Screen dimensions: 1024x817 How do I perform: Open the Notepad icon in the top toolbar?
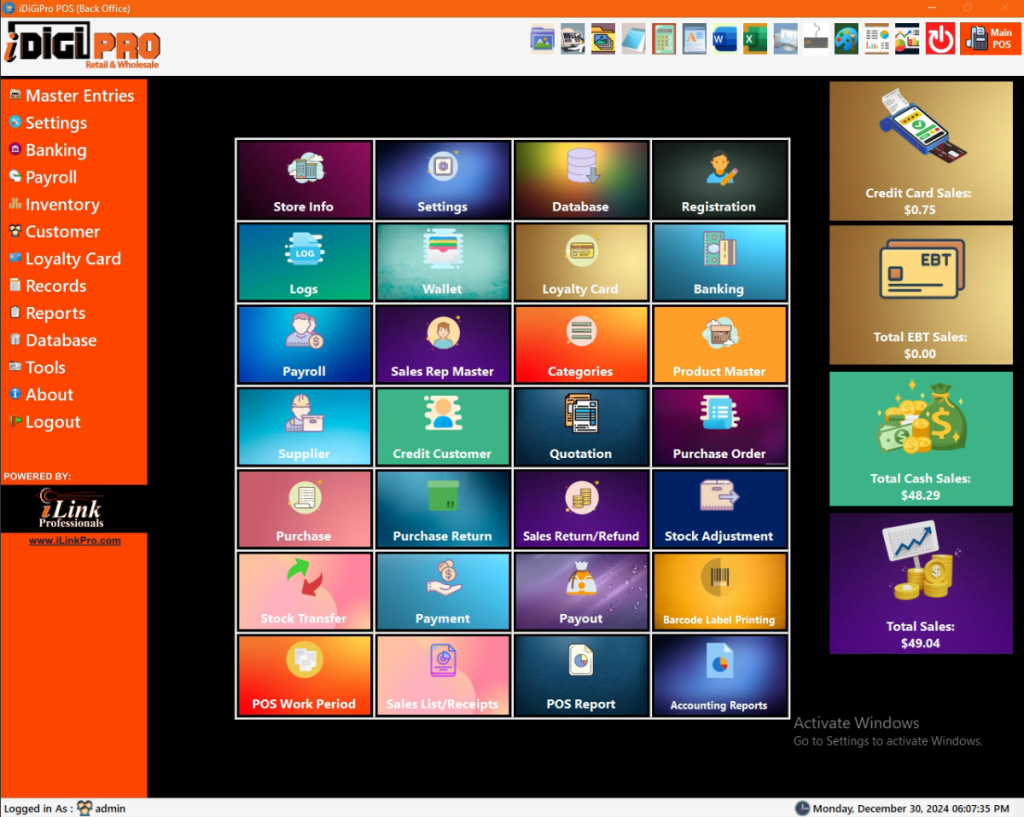tap(633, 39)
